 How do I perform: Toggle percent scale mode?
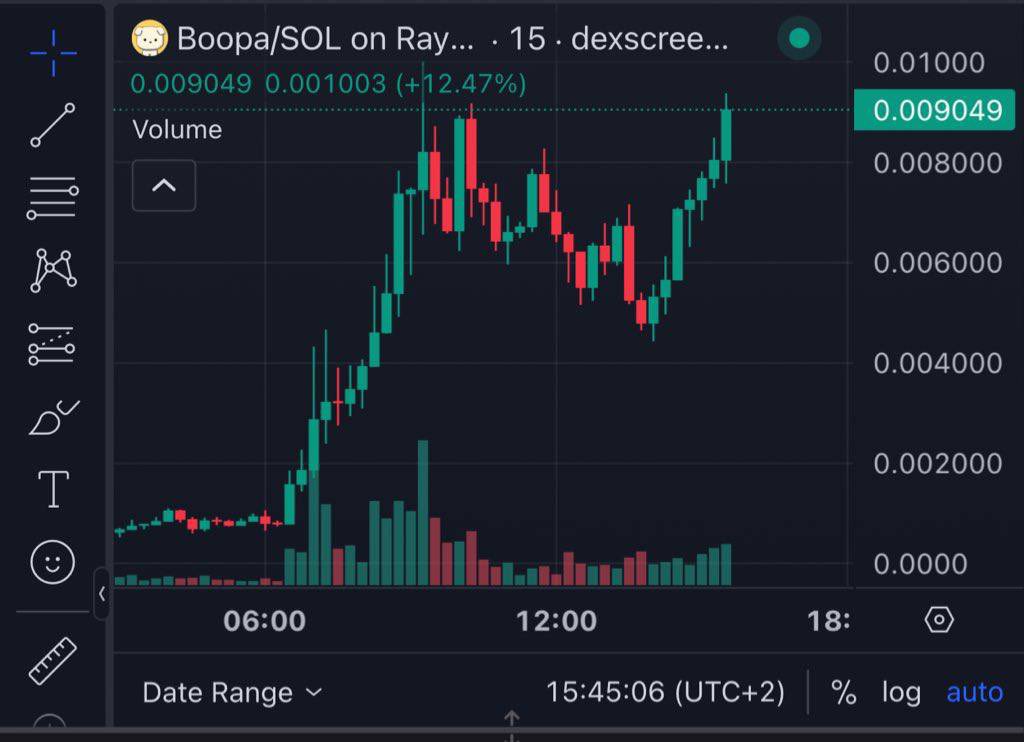click(844, 692)
